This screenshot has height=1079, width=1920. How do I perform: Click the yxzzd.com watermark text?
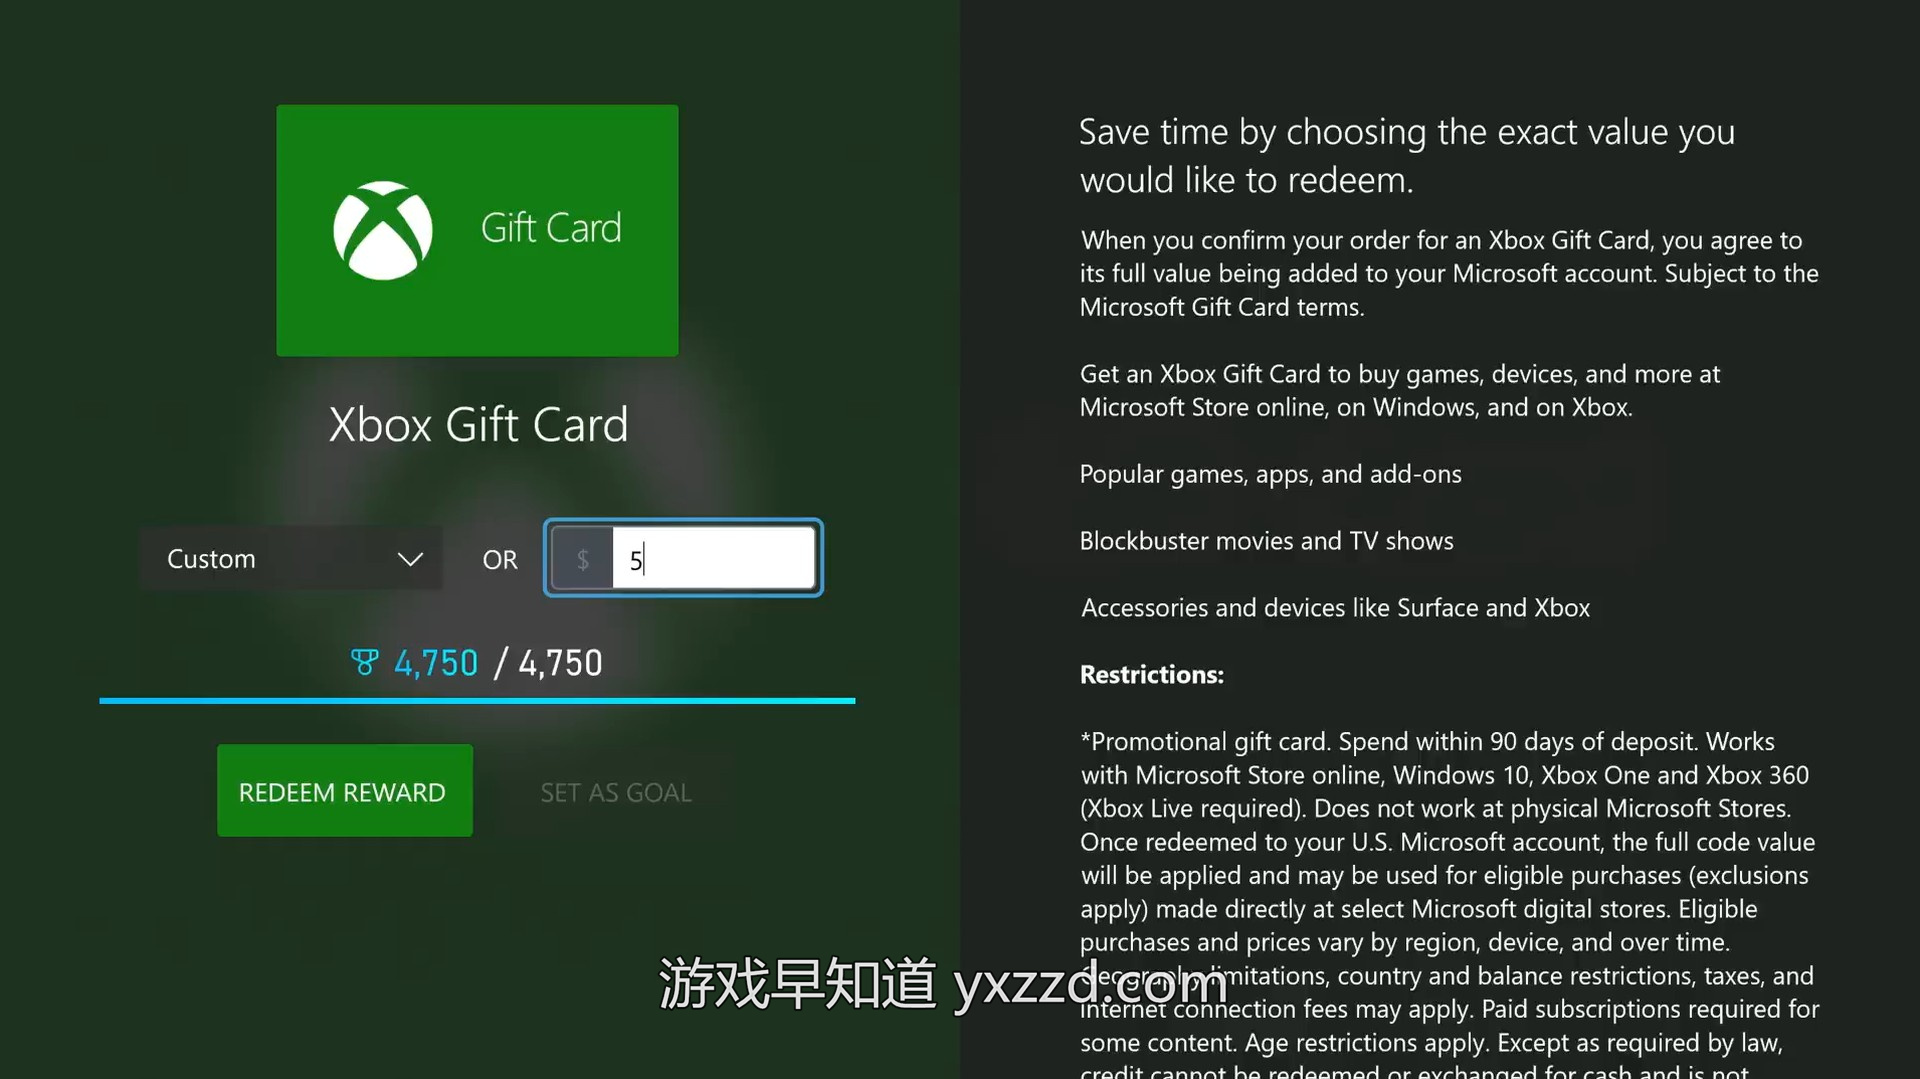click(x=1090, y=986)
